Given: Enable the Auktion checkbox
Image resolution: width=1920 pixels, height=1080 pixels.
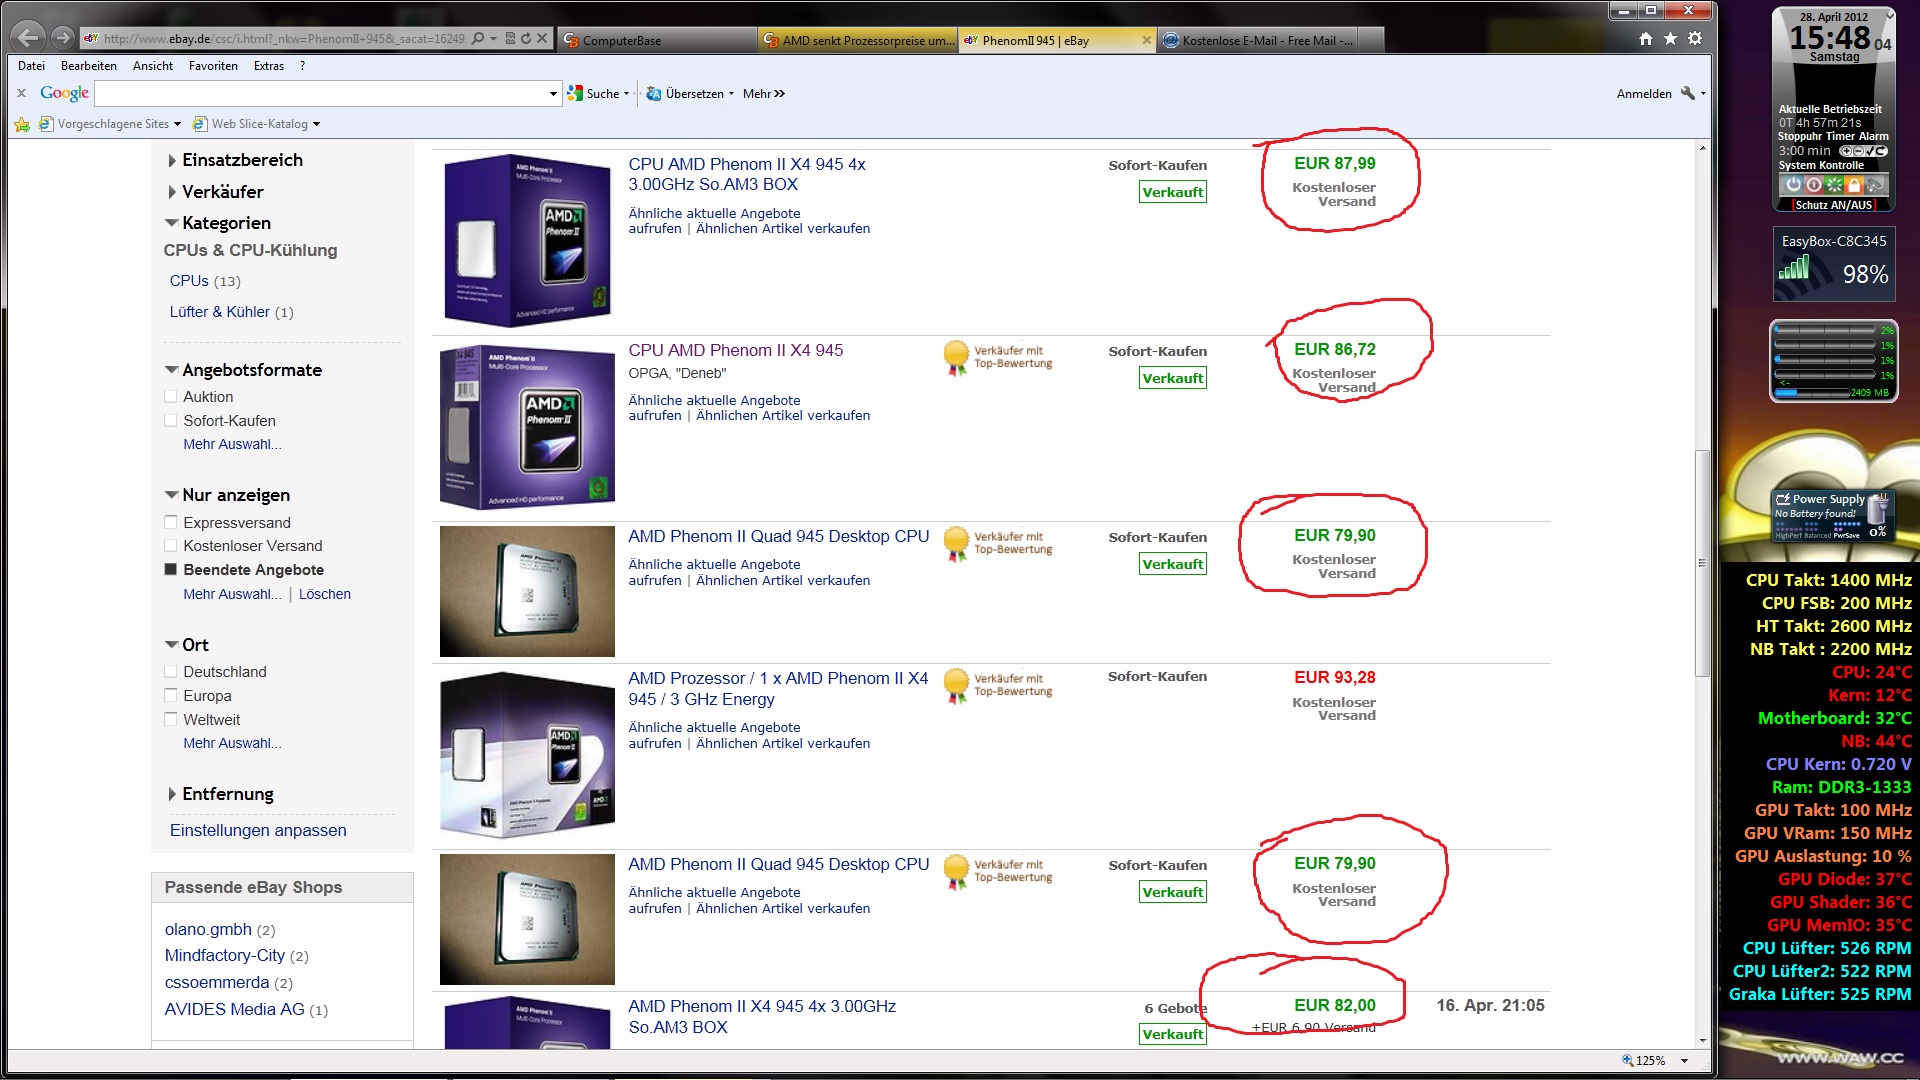Looking at the screenshot, I should (171, 397).
